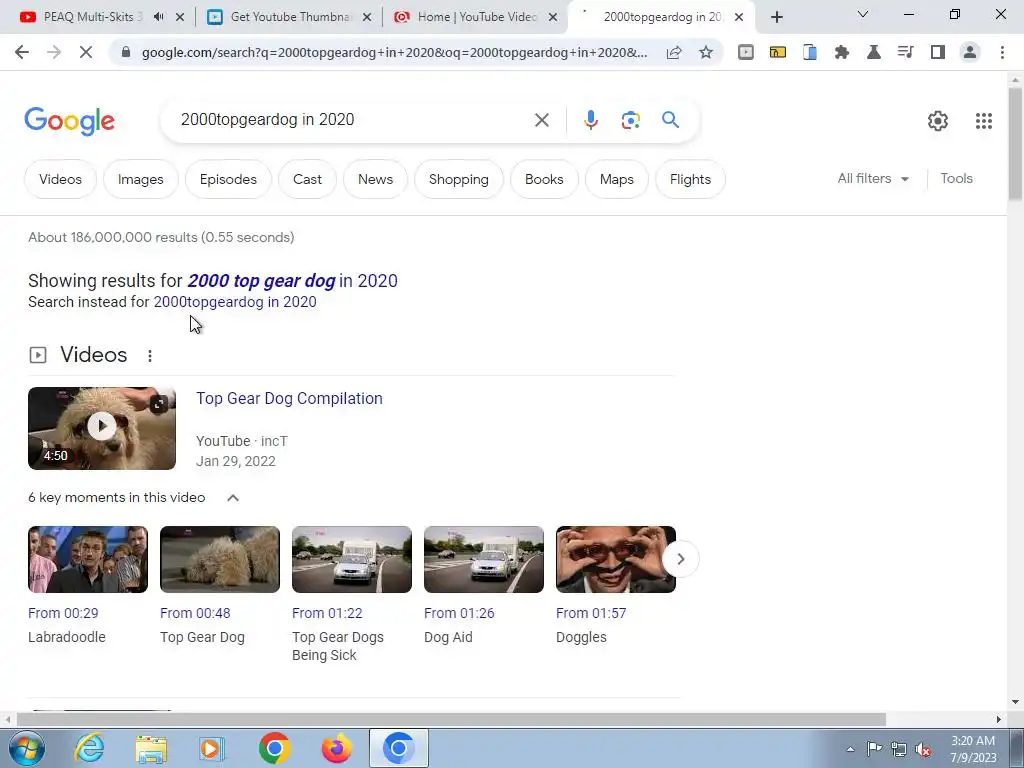
Task: Stop loading the page
Action: click(x=86, y=52)
